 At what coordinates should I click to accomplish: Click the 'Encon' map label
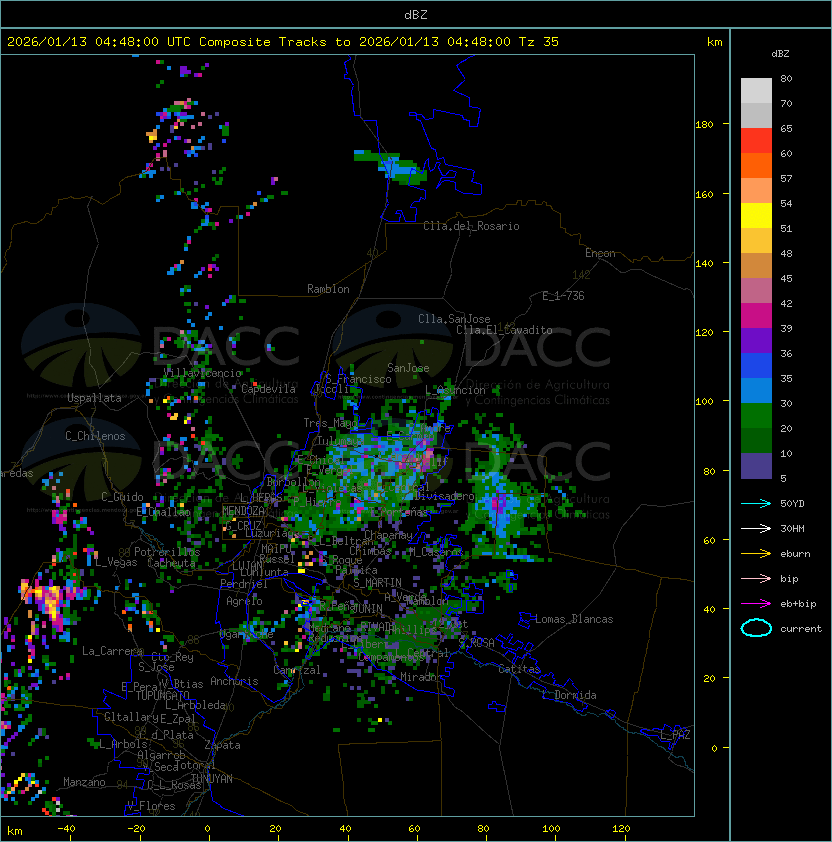point(600,253)
